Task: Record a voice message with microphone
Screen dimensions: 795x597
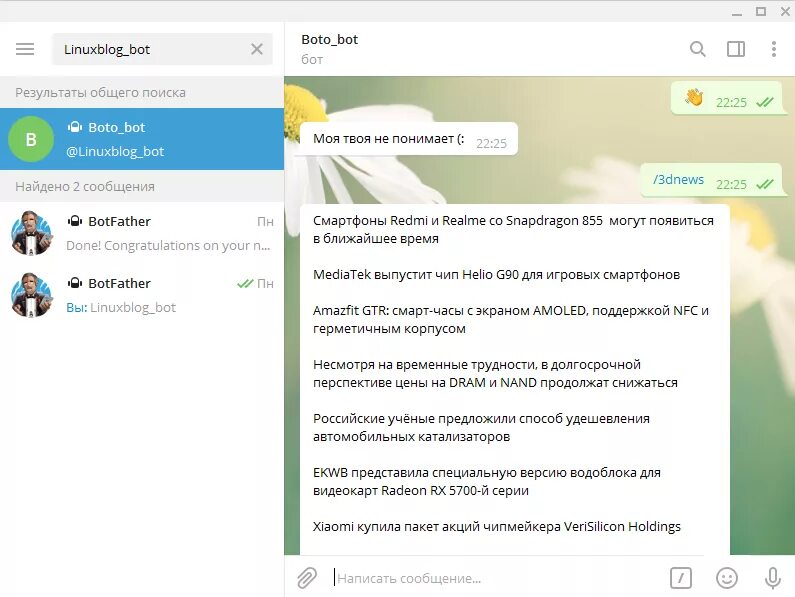Action: pyautogui.click(x=773, y=578)
